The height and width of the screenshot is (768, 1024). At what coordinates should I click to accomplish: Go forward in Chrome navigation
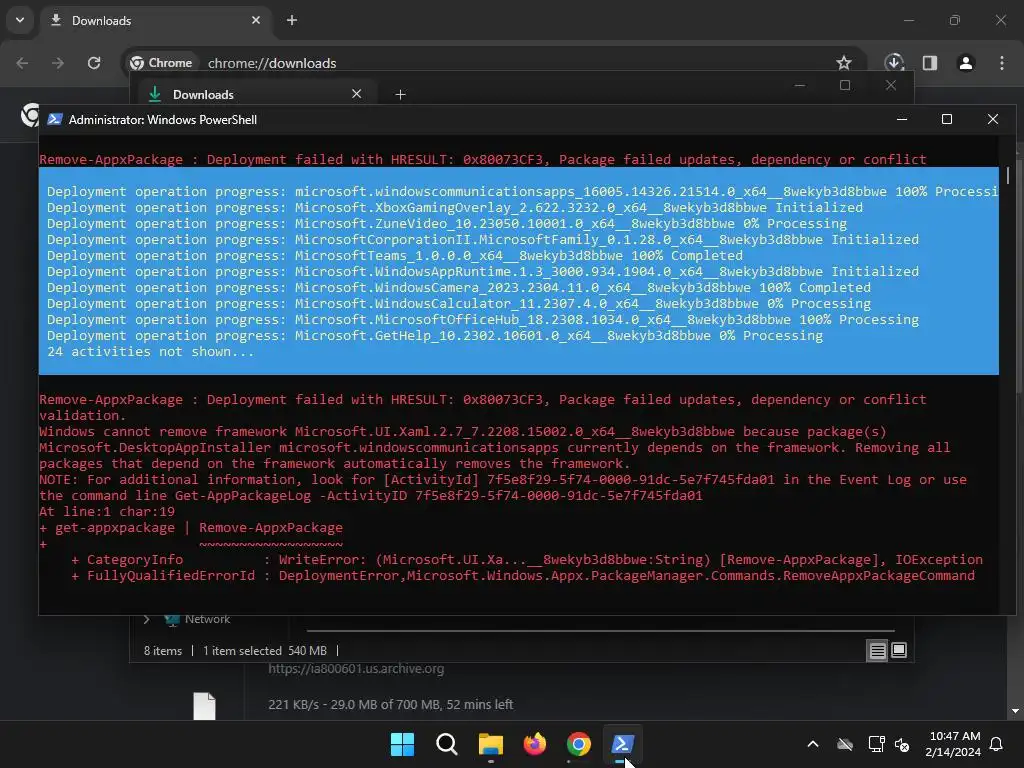pyautogui.click(x=58, y=63)
